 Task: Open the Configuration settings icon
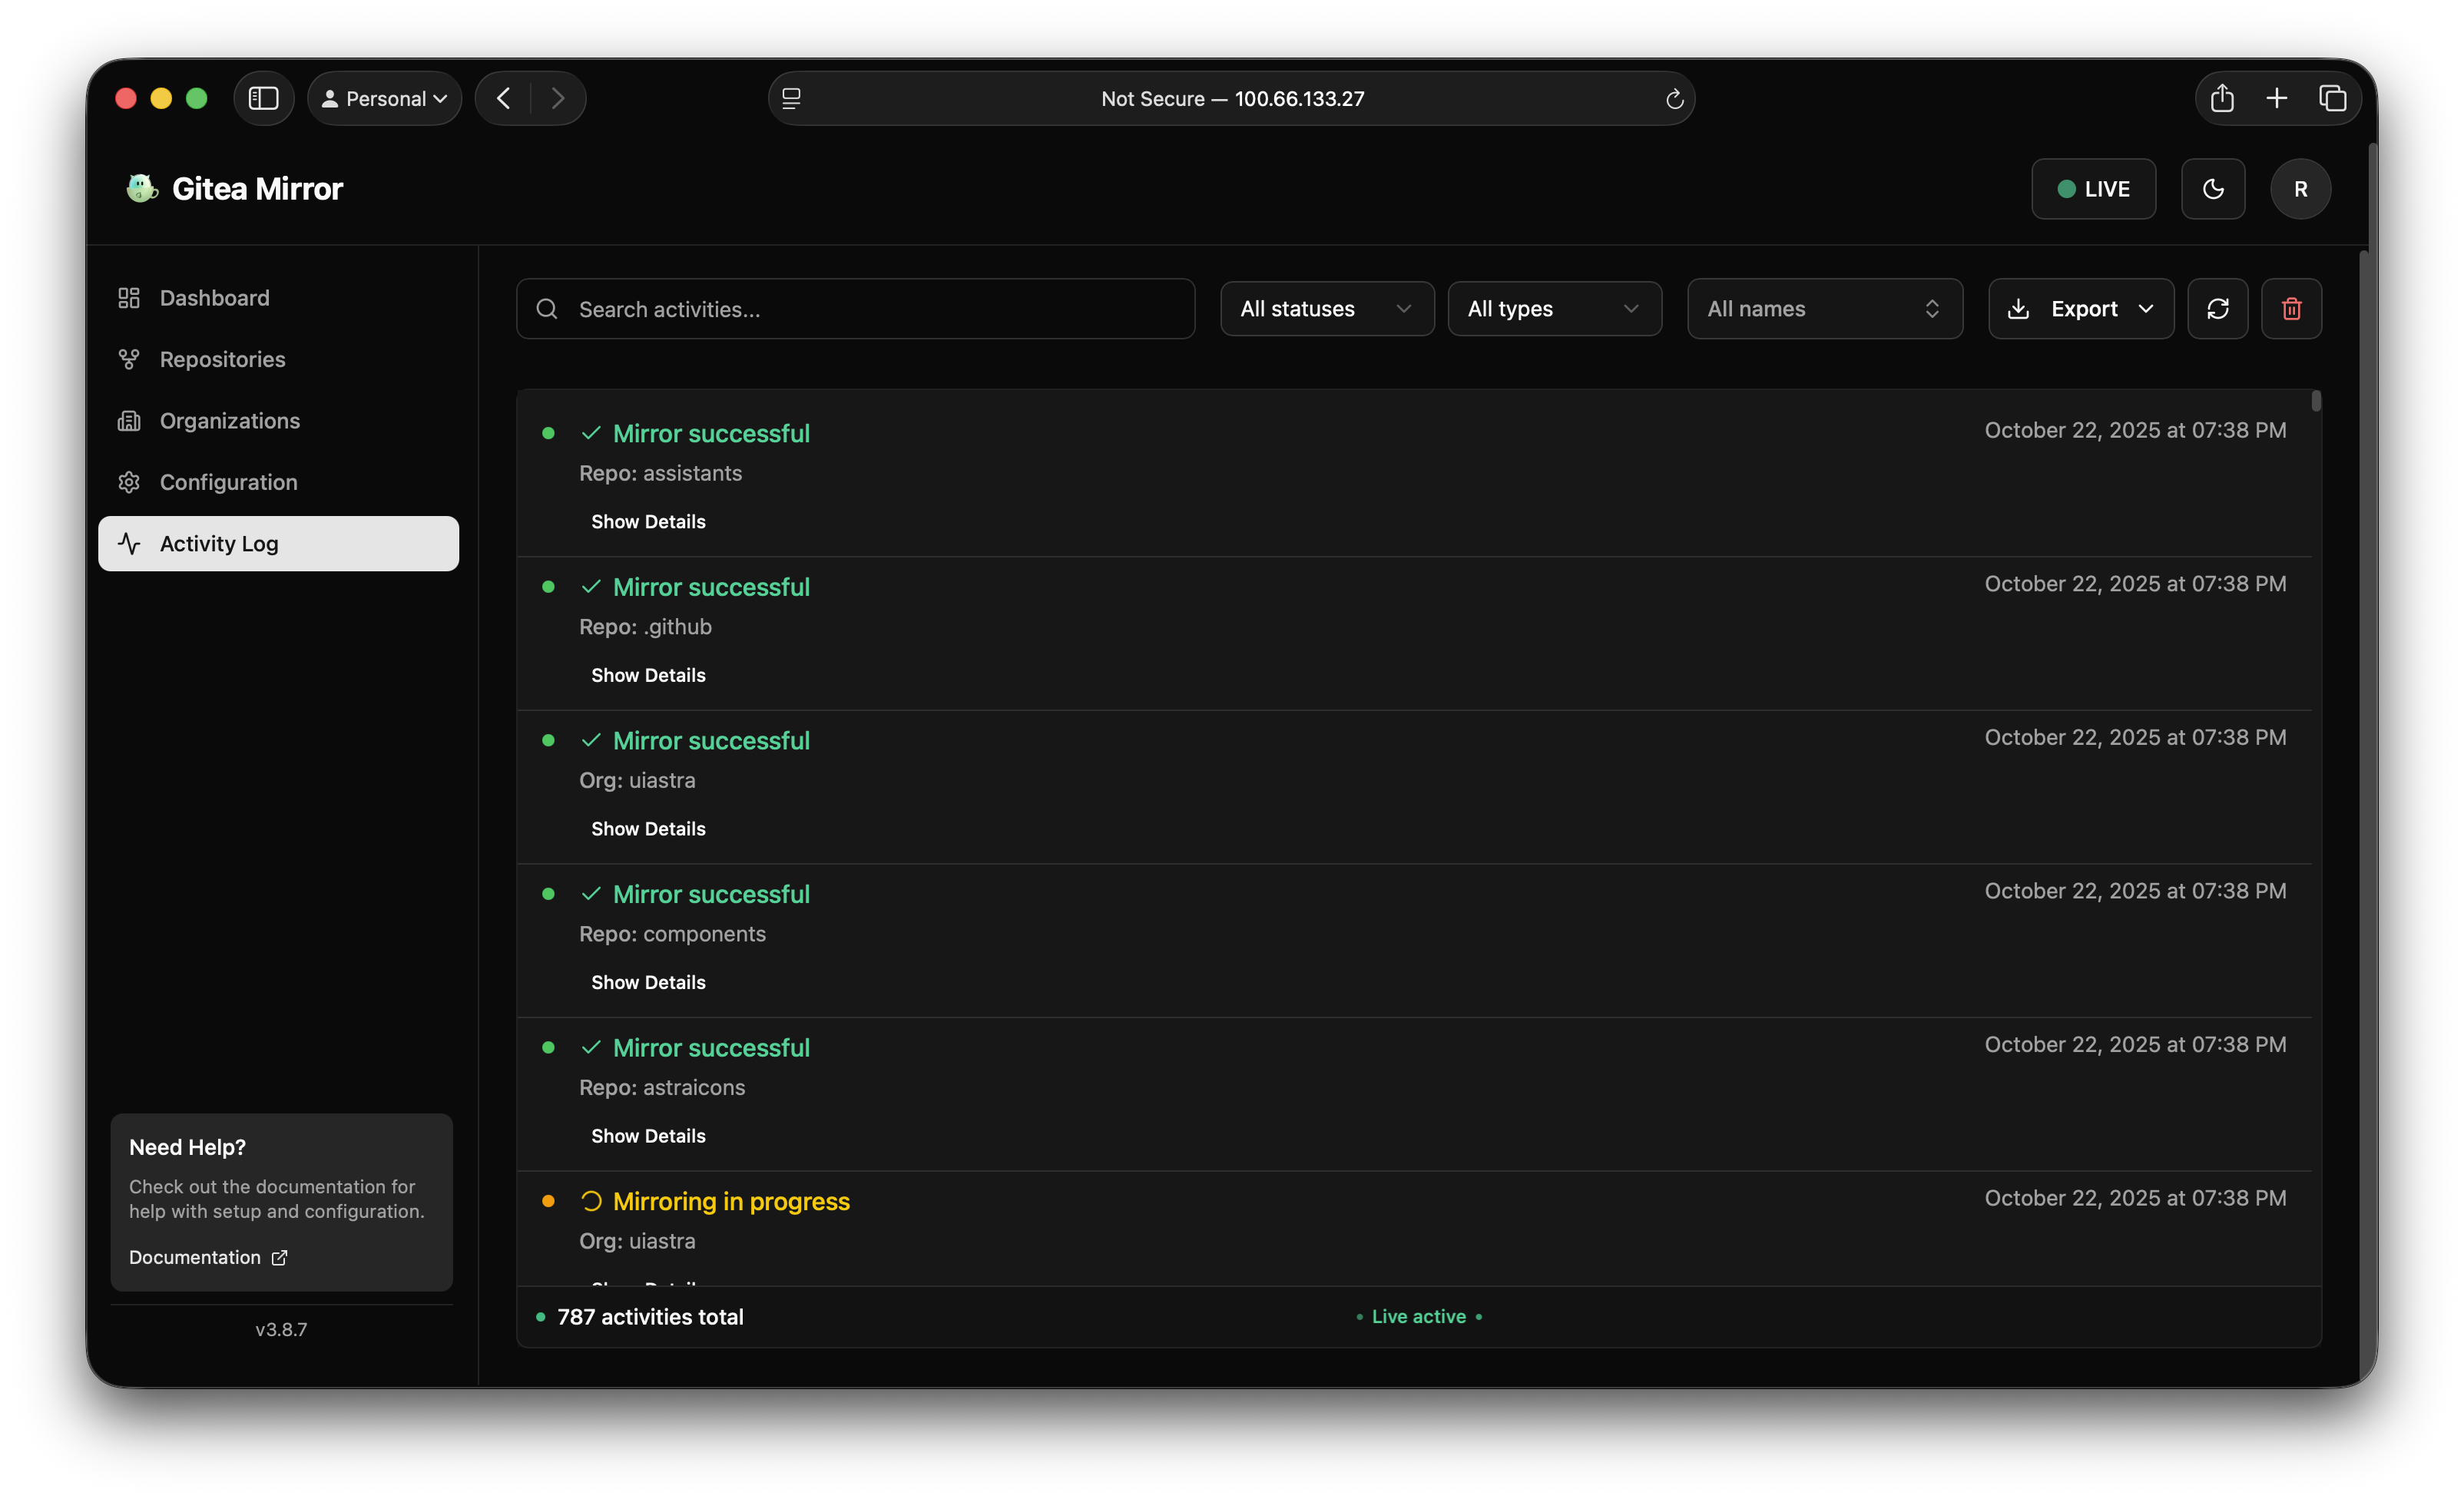coord(130,482)
